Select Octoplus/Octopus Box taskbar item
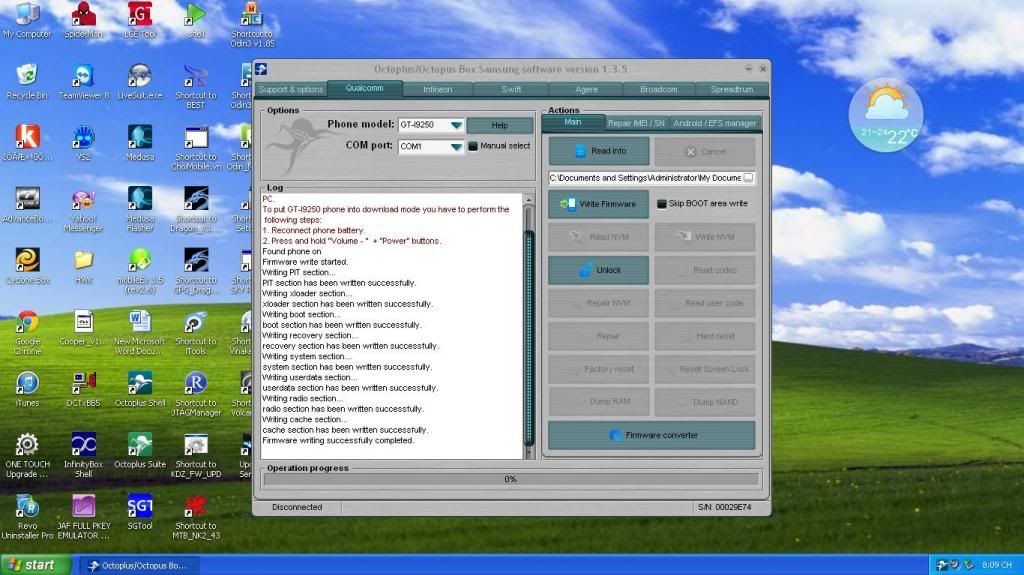The width and height of the screenshot is (1024, 575). pyautogui.click(x=140, y=566)
